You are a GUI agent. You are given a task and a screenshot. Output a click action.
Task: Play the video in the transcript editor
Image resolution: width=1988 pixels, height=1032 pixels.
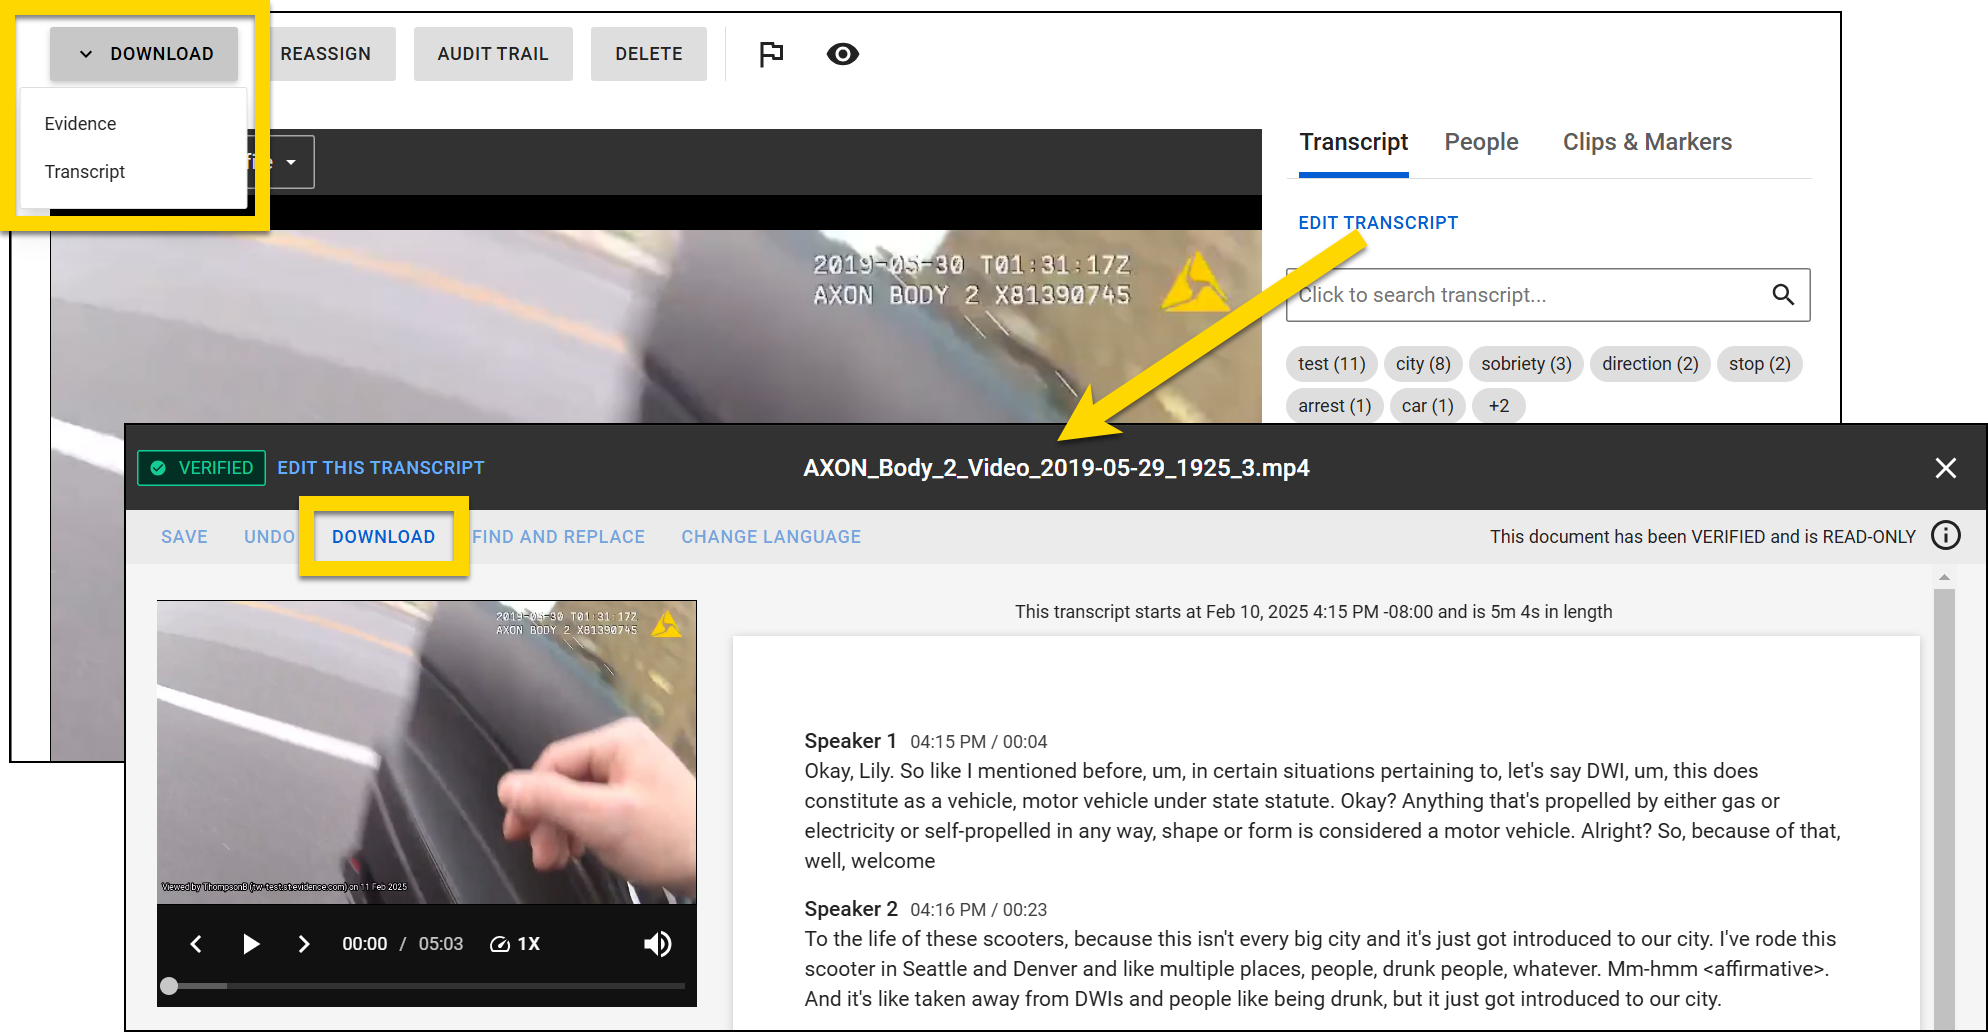[x=250, y=943]
